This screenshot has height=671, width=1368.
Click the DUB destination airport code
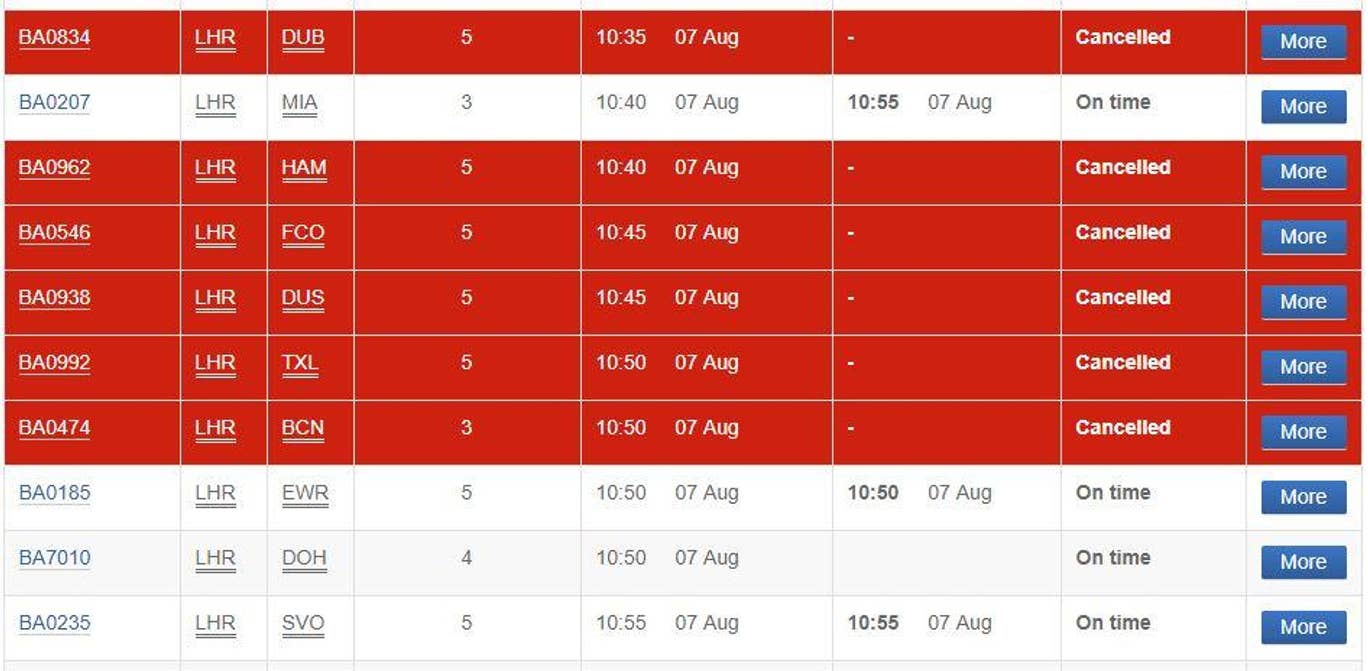click(x=303, y=38)
